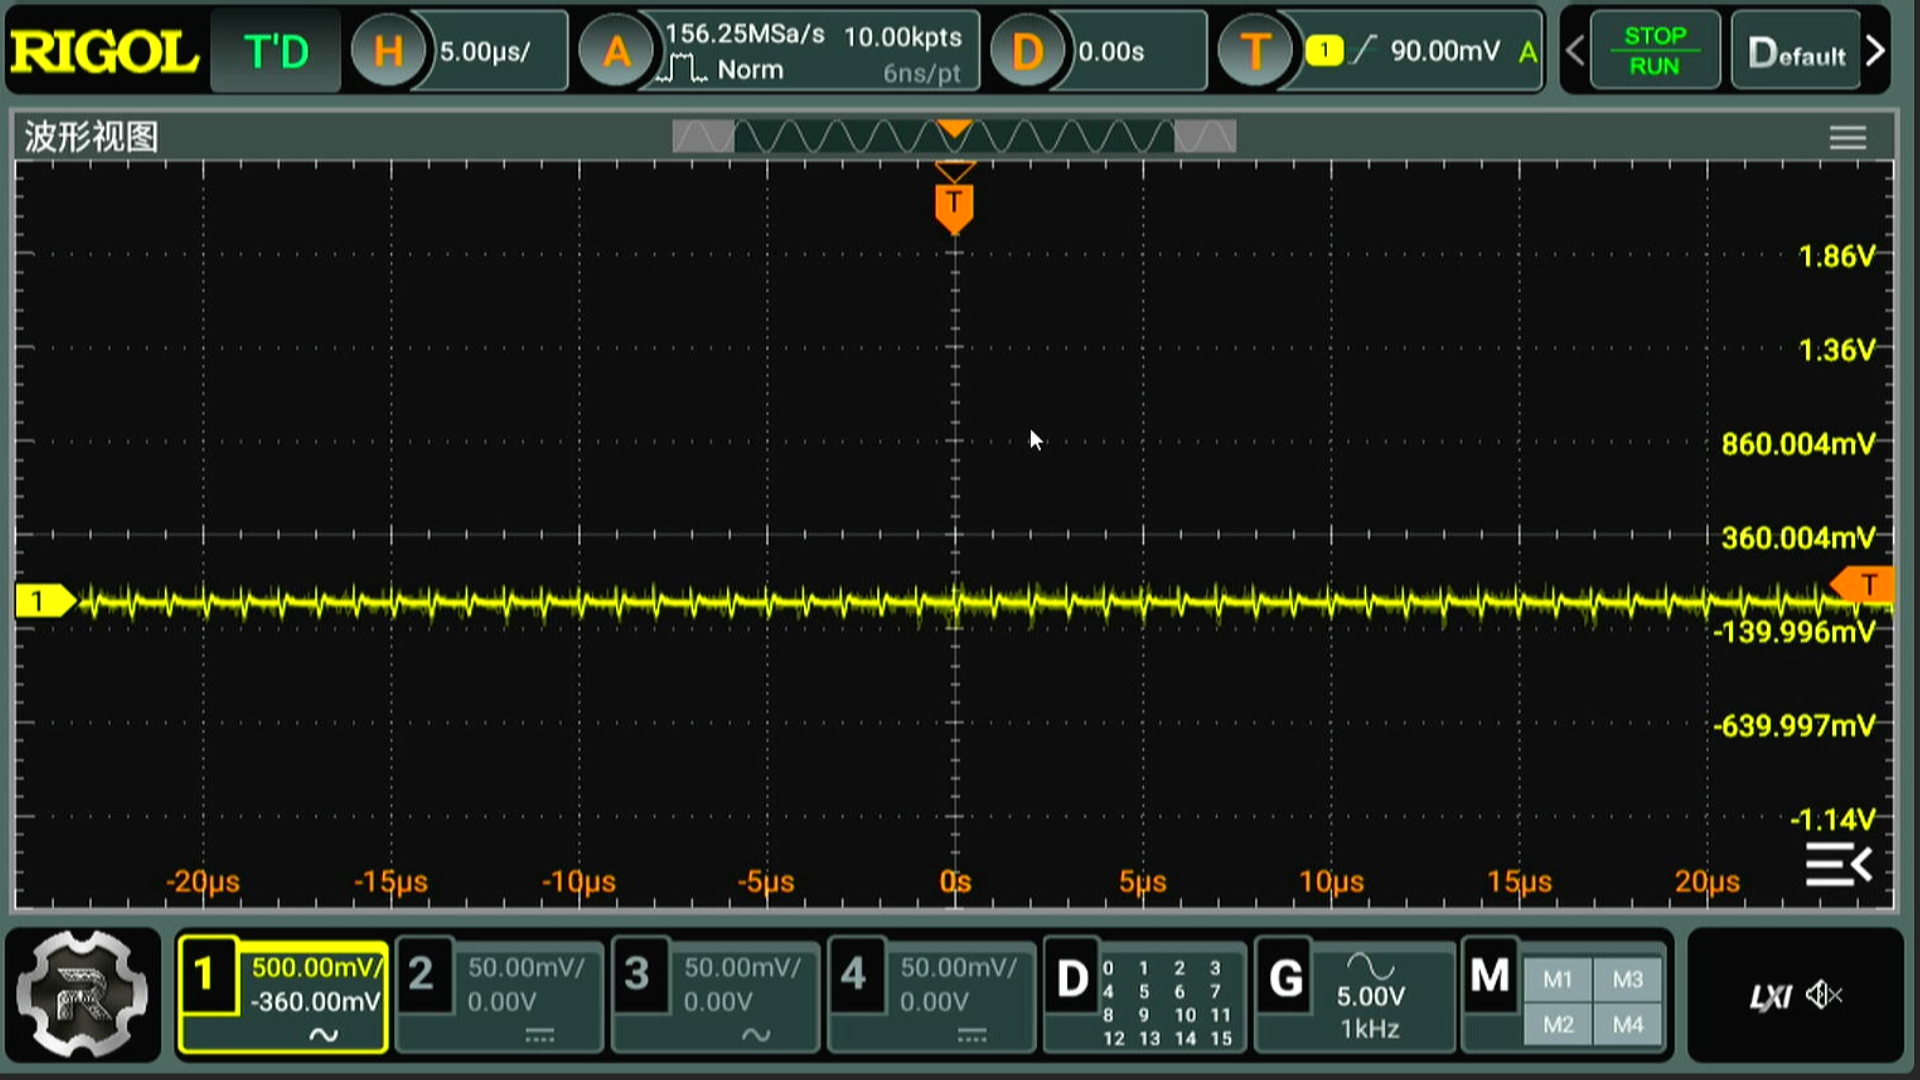This screenshot has width=1920, height=1080.
Task: Open the Acquisition settings (A icon)
Action: coord(617,52)
